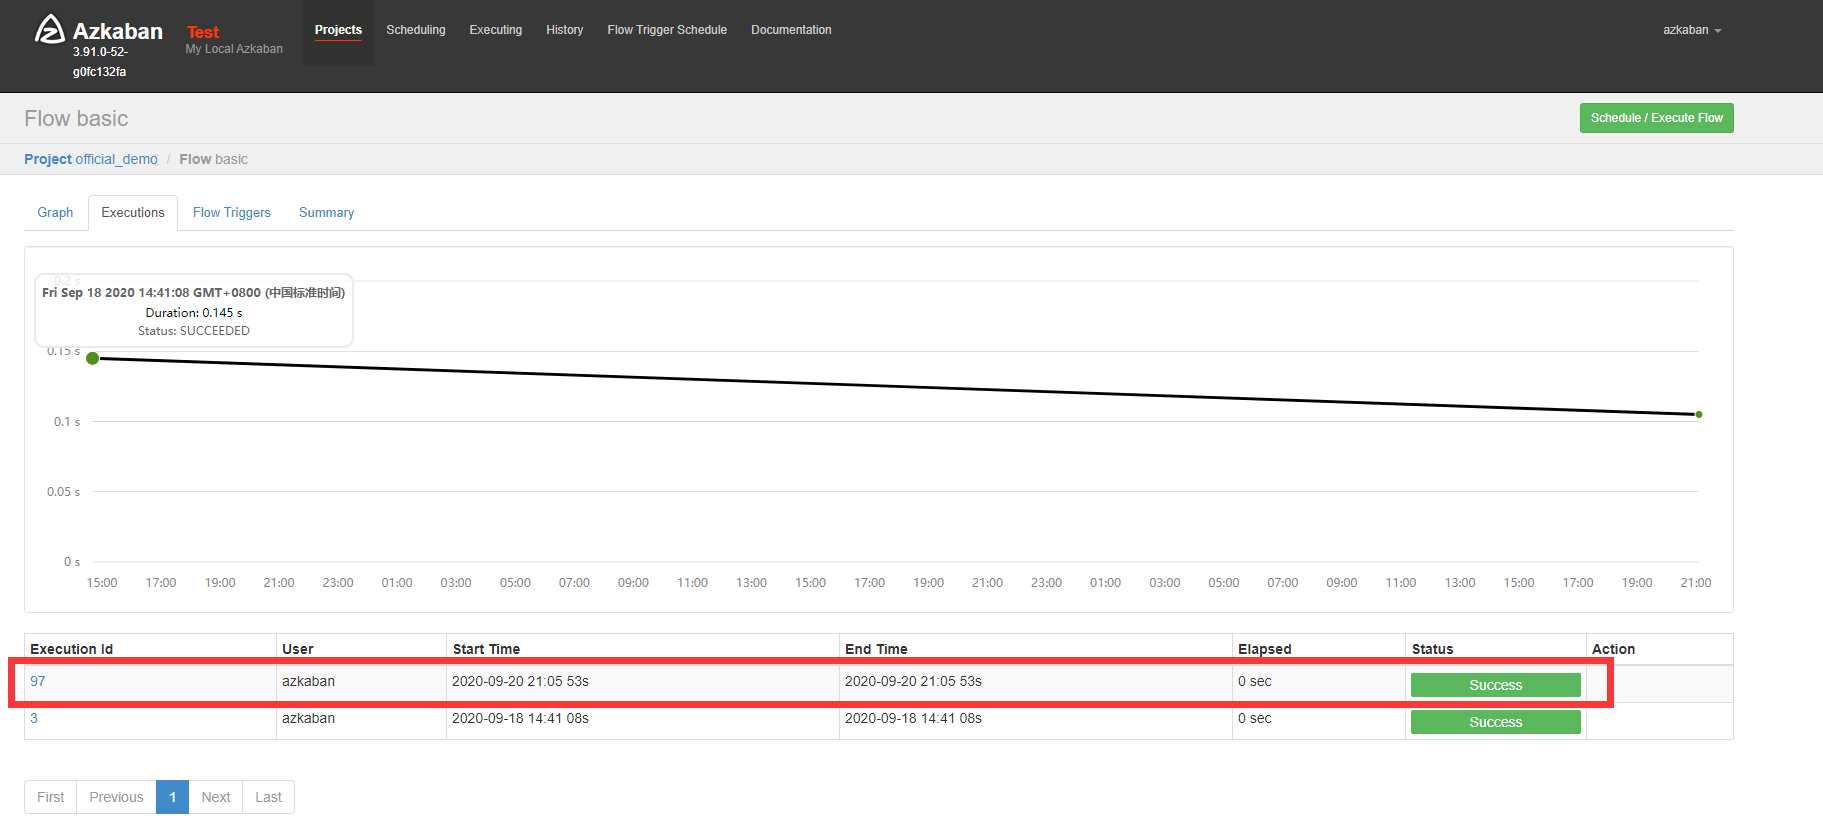The image size is (1823, 838).
Task: Click the last green chart data point
Action: pyautogui.click(x=1698, y=414)
